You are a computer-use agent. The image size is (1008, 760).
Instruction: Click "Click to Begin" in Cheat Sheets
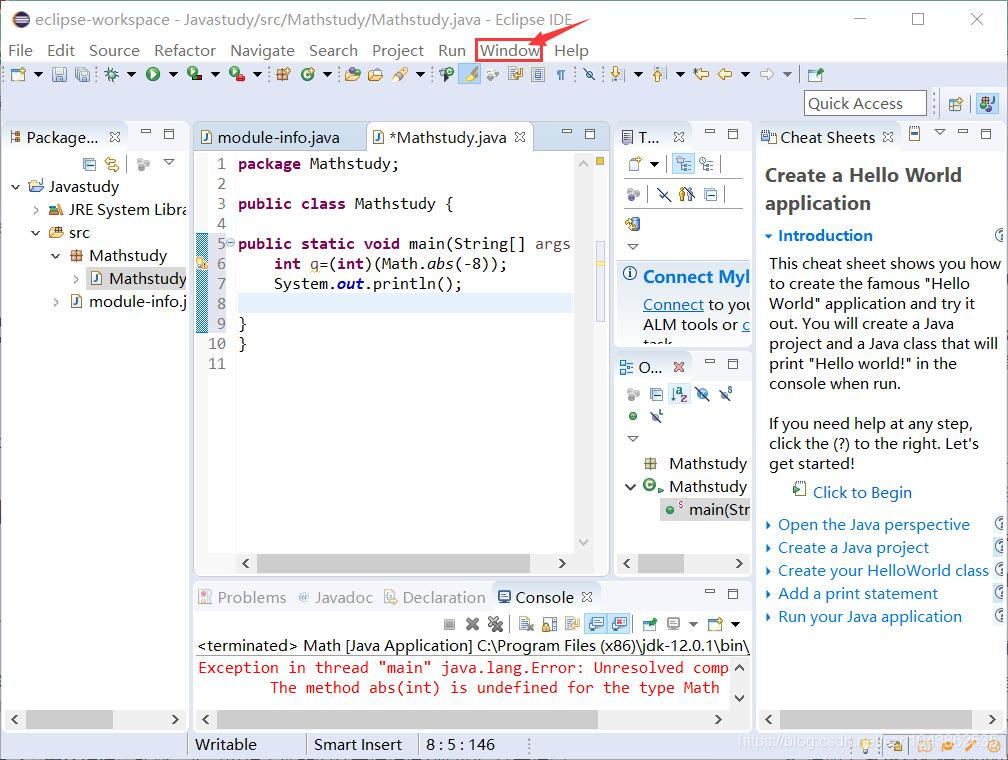[862, 492]
